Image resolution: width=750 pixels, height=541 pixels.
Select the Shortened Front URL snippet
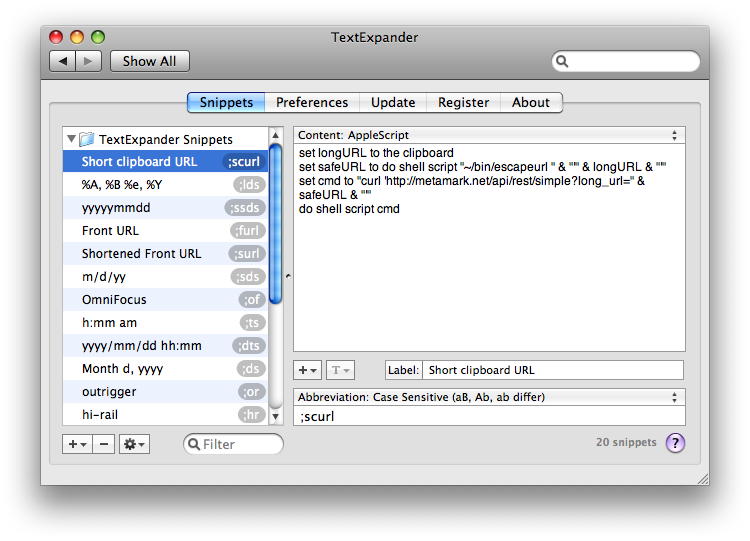pyautogui.click(x=165, y=254)
